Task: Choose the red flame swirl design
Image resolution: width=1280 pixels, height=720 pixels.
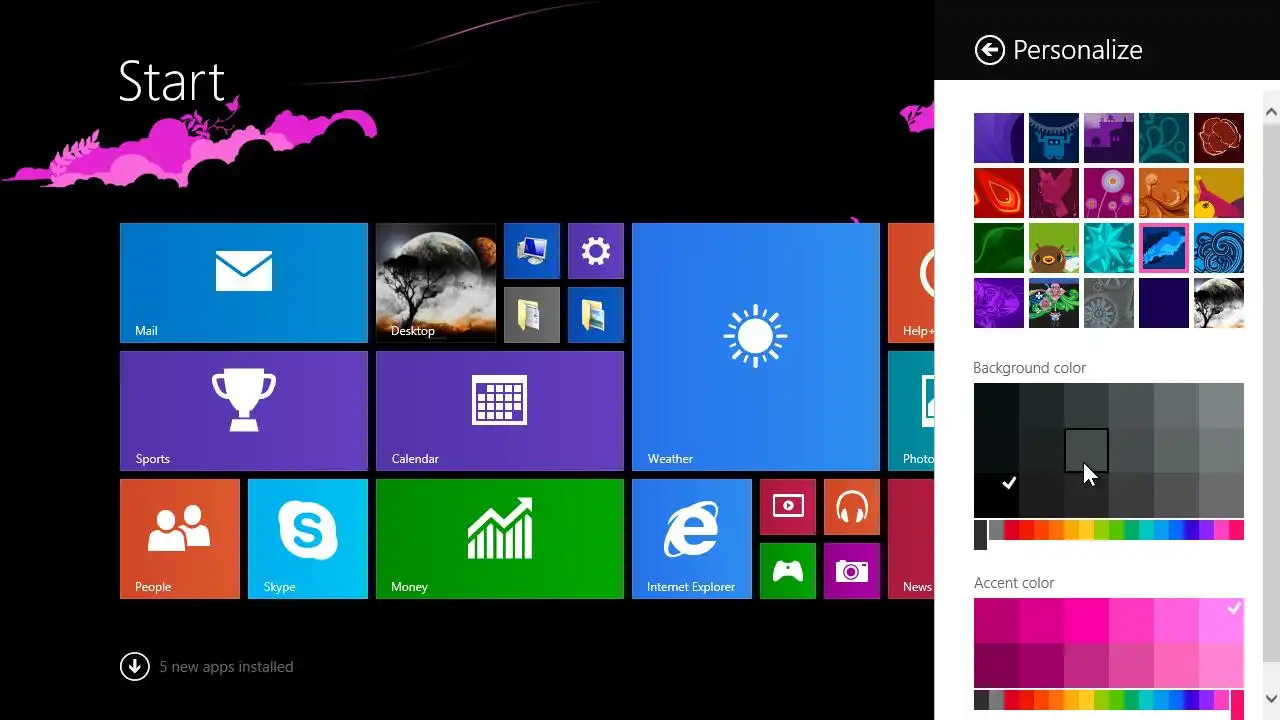Action: tap(999, 193)
